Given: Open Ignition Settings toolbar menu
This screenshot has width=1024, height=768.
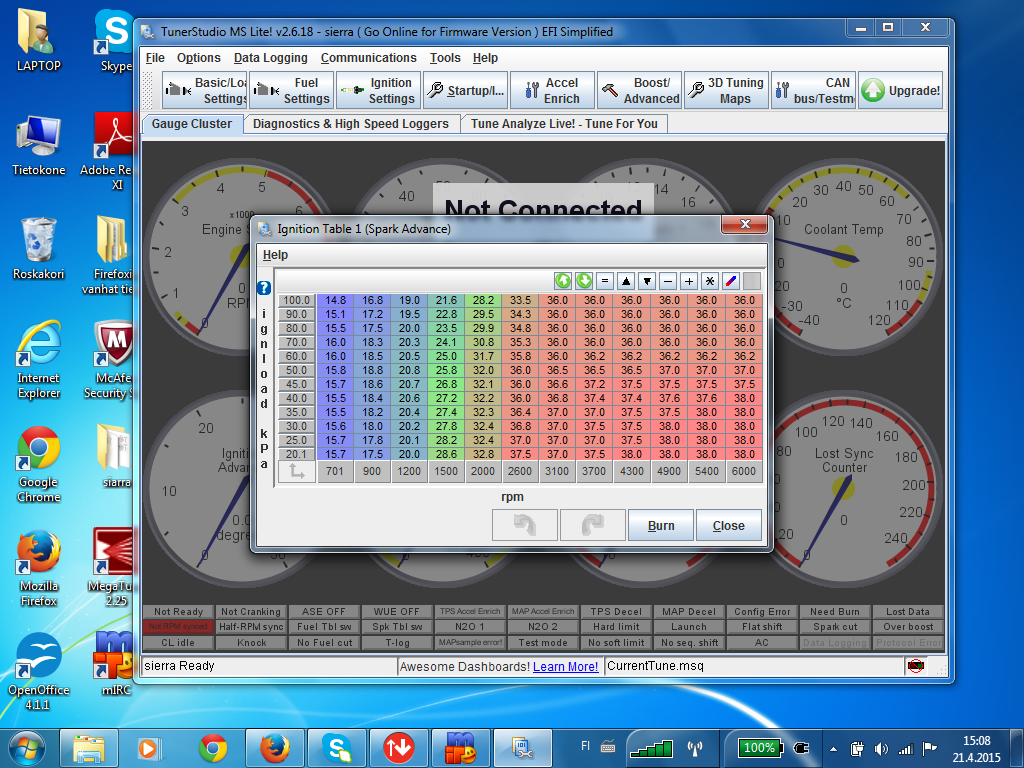Looking at the screenshot, I should pyautogui.click(x=379, y=90).
